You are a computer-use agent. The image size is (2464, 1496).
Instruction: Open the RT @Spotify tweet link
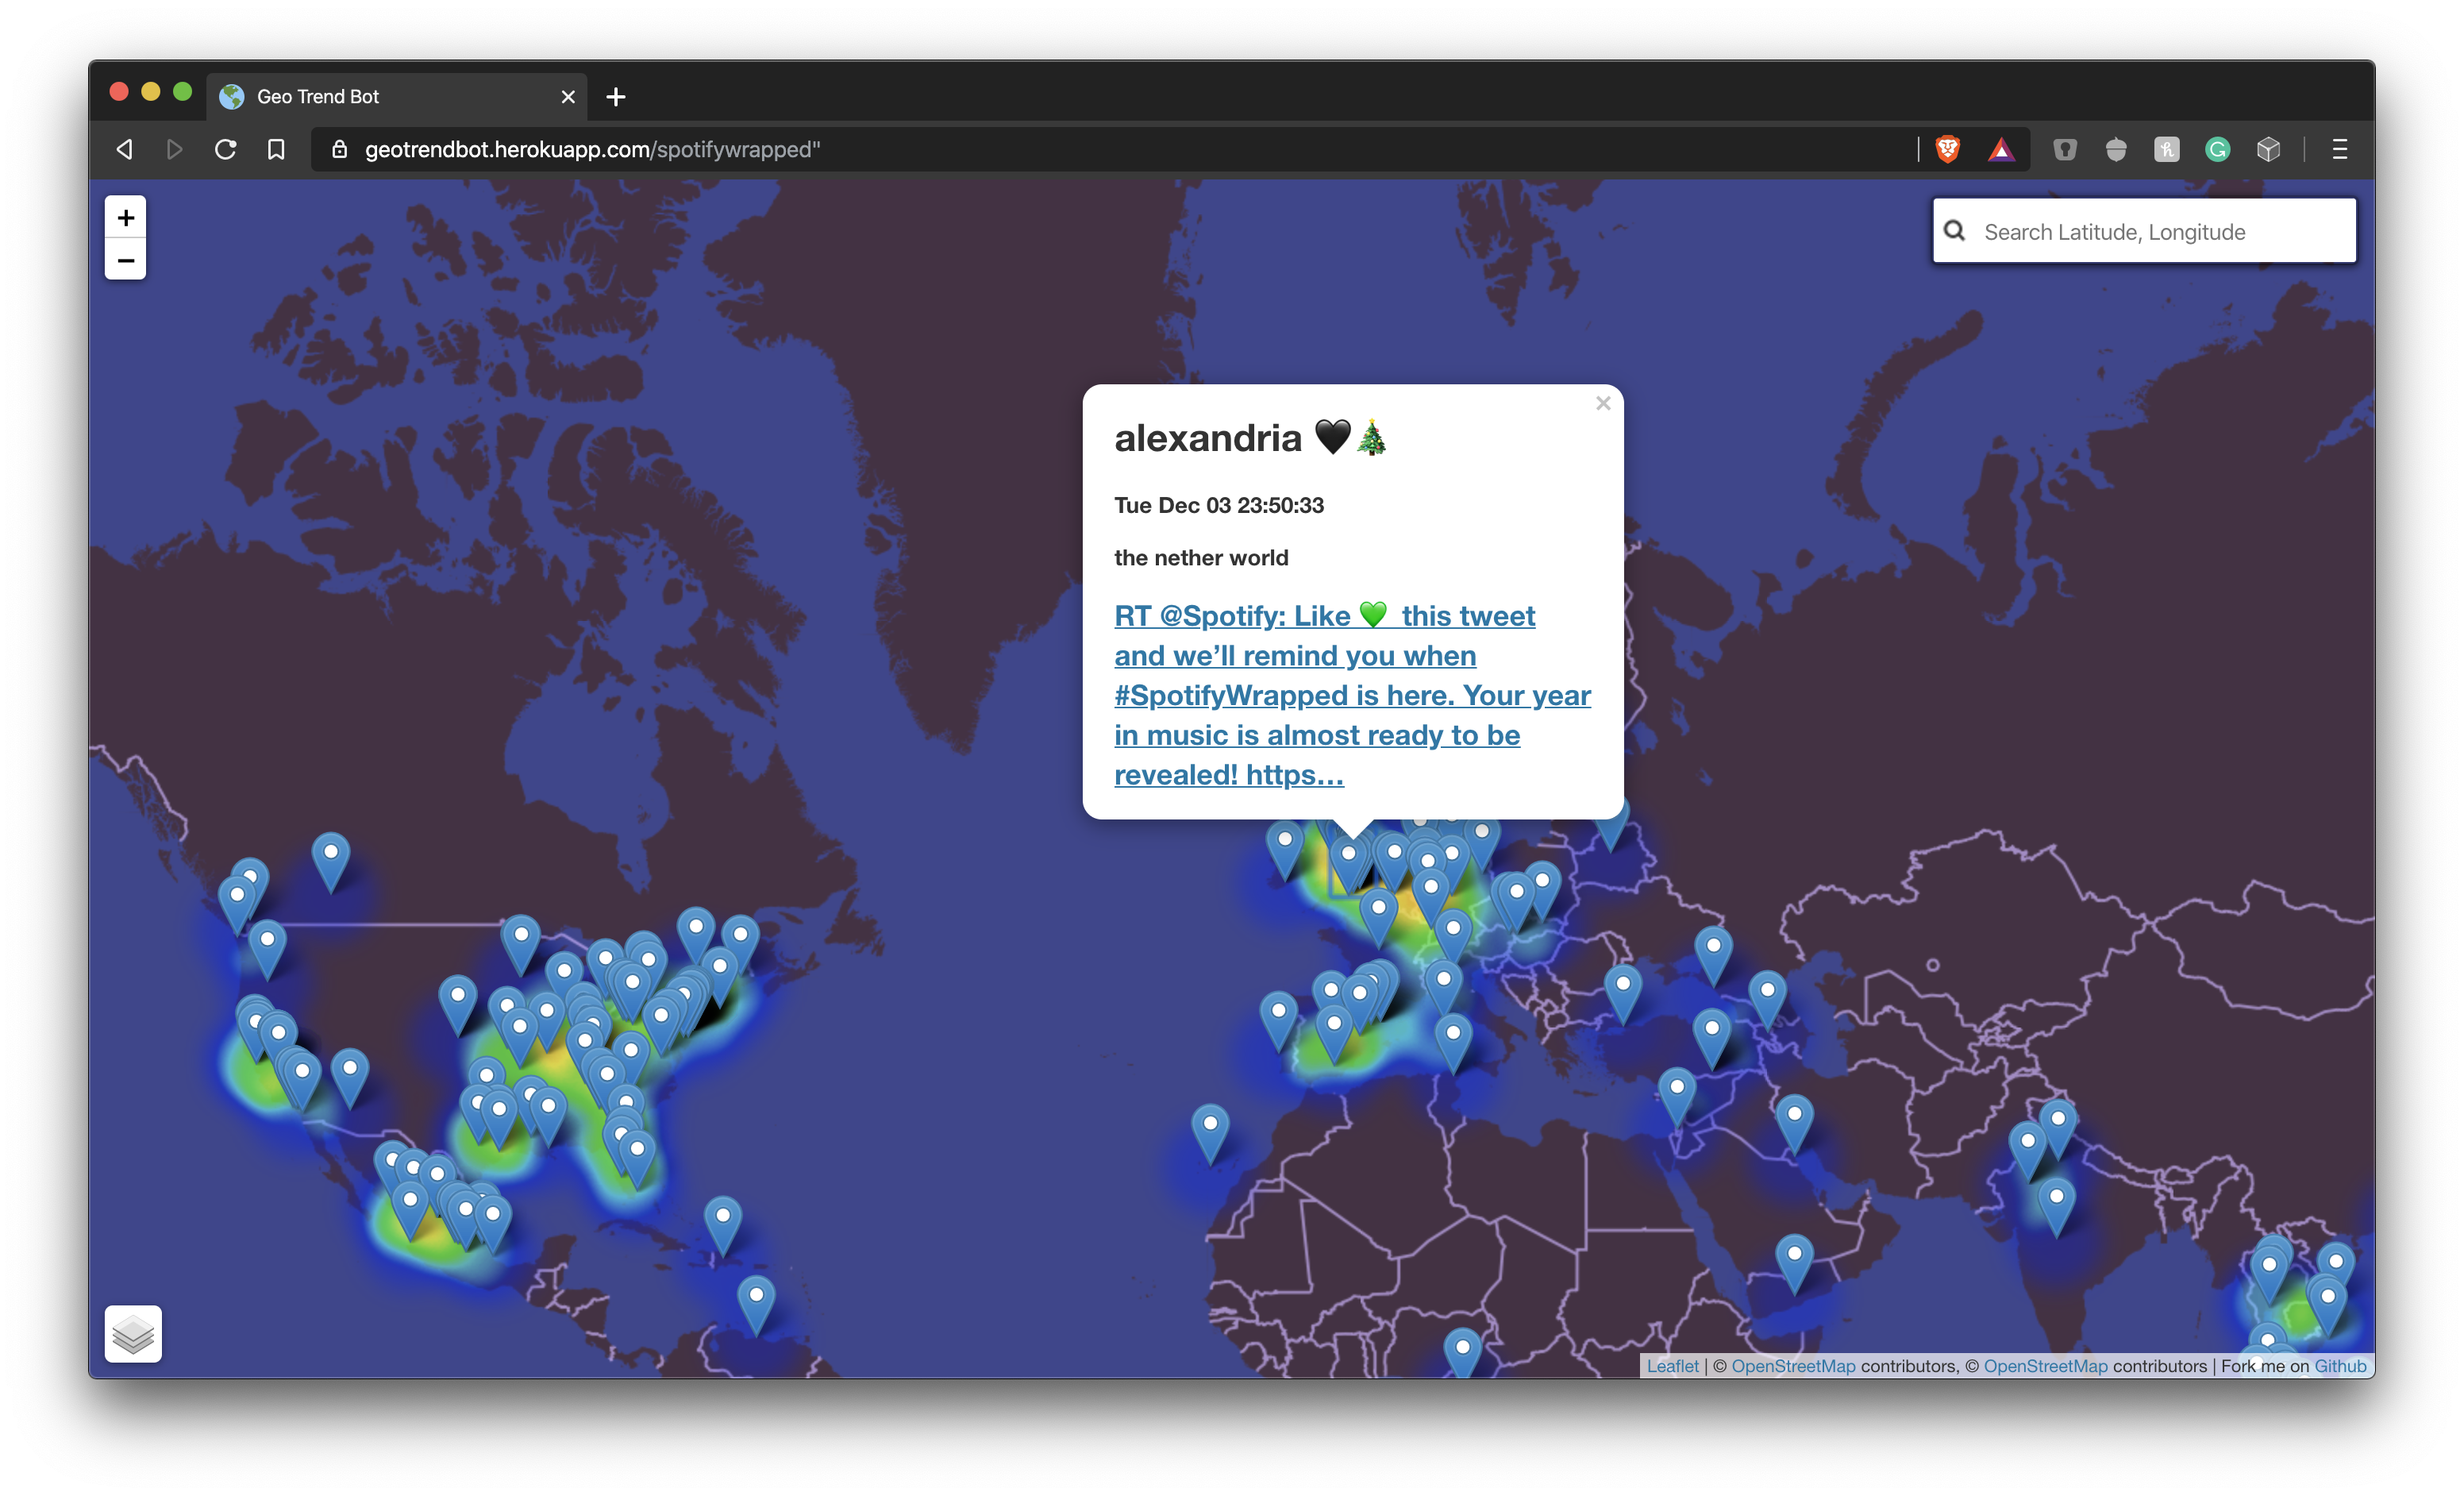pos(1351,694)
